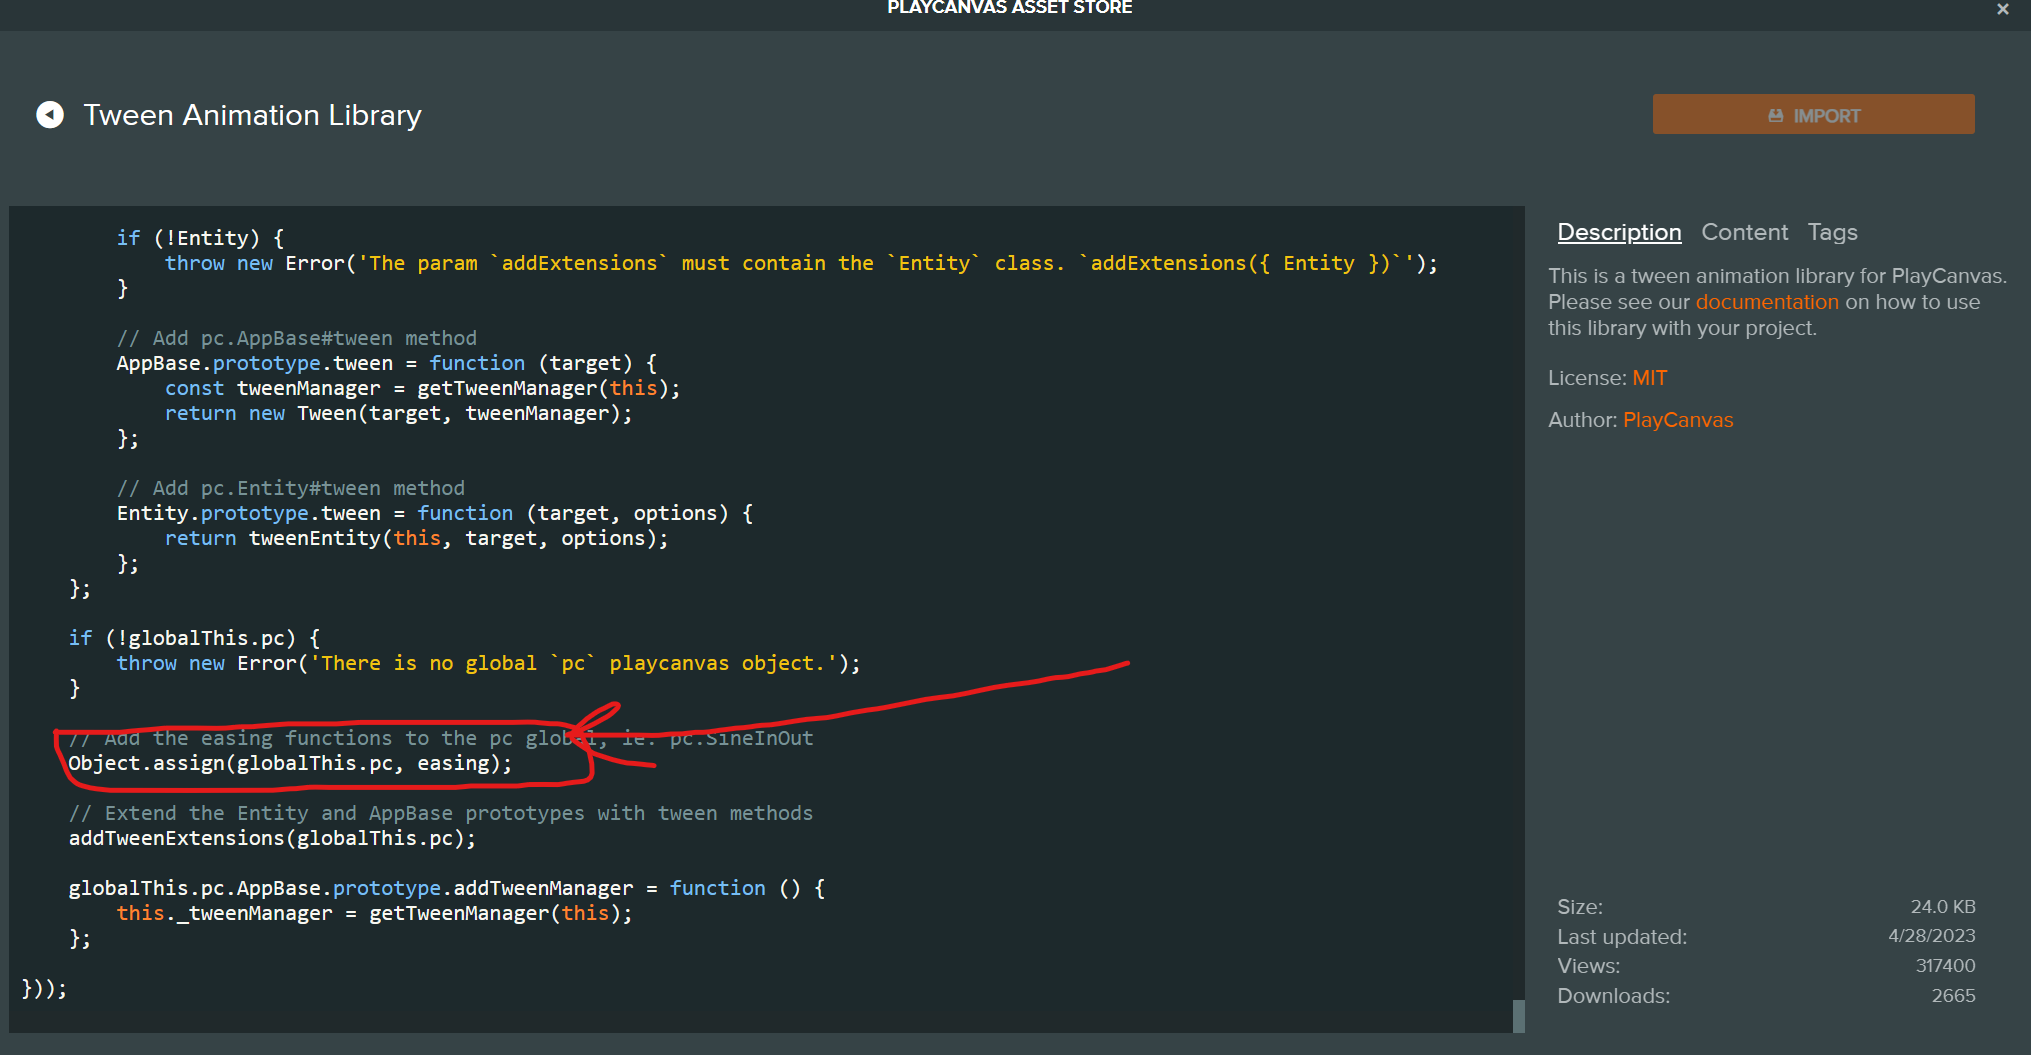Image resolution: width=2031 pixels, height=1055 pixels.
Task: Click the 'Last updated:' label
Action: pos(1622,937)
